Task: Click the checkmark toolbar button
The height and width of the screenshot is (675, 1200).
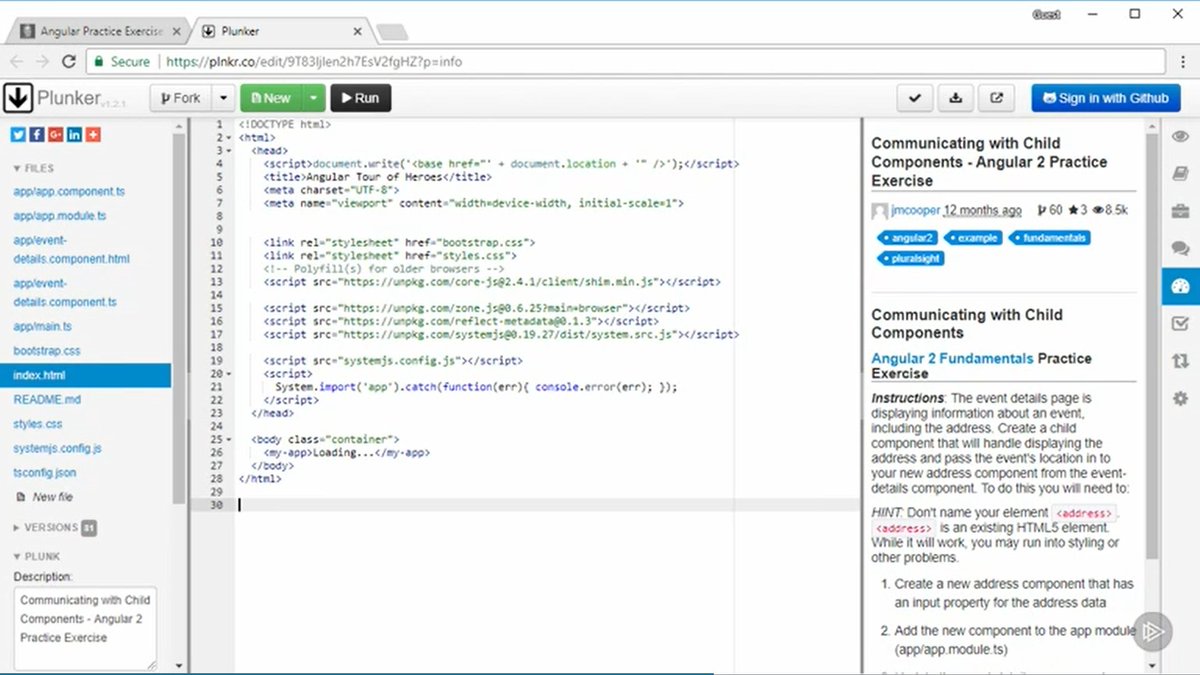Action: tap(915, 98)
